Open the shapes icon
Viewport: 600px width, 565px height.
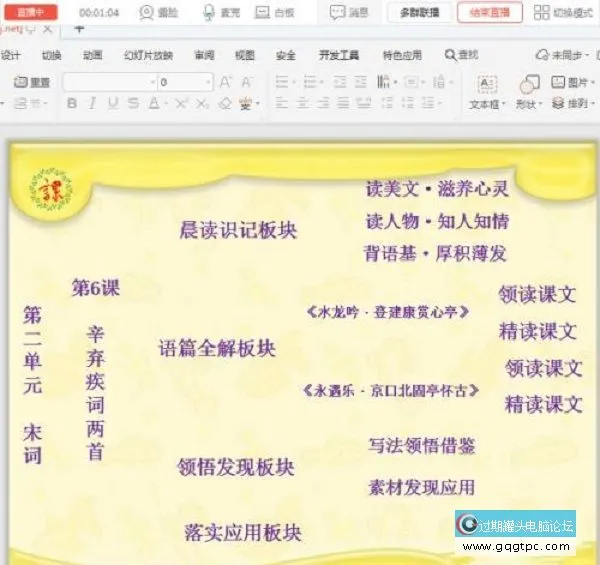(x=530, y=84)
